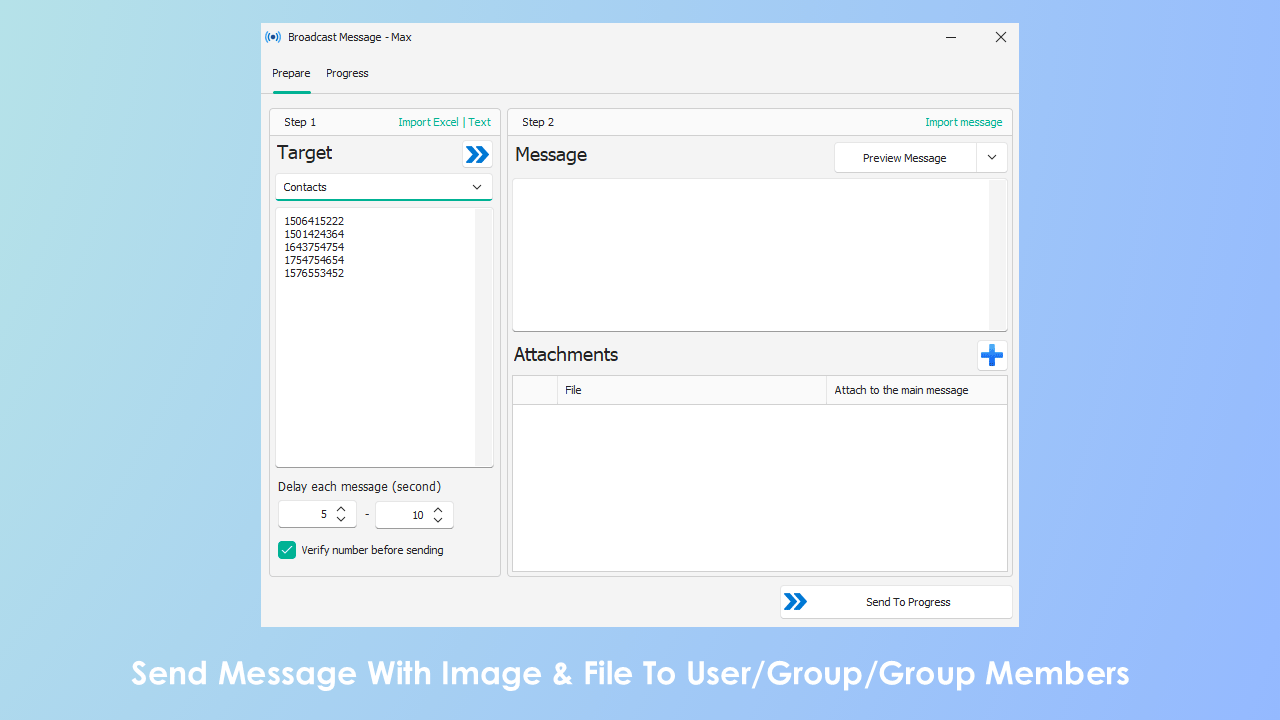Screen dimensions: 1280x720
Task: Select contact 1506415222 in the target list
Action: (x=314, y=220)
